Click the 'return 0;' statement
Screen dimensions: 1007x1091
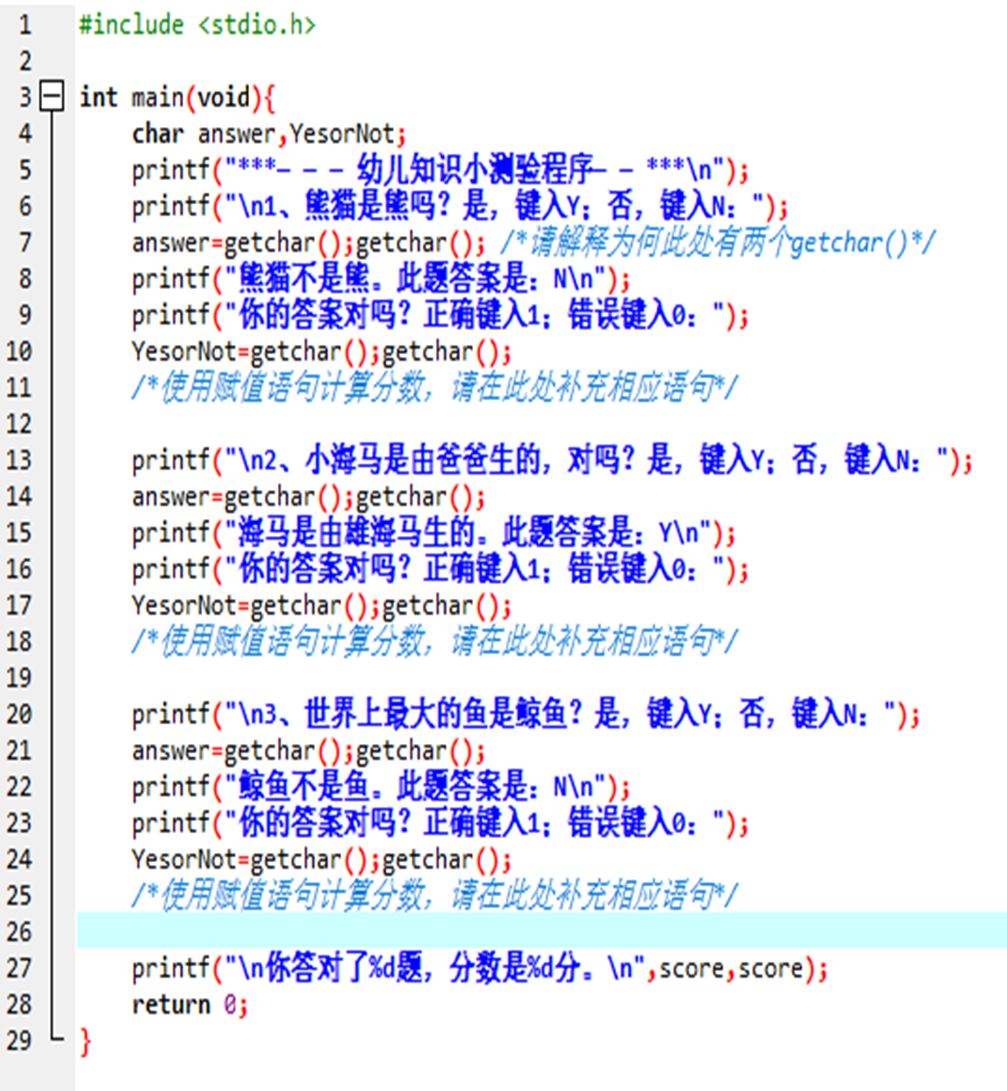[189, 1004]
